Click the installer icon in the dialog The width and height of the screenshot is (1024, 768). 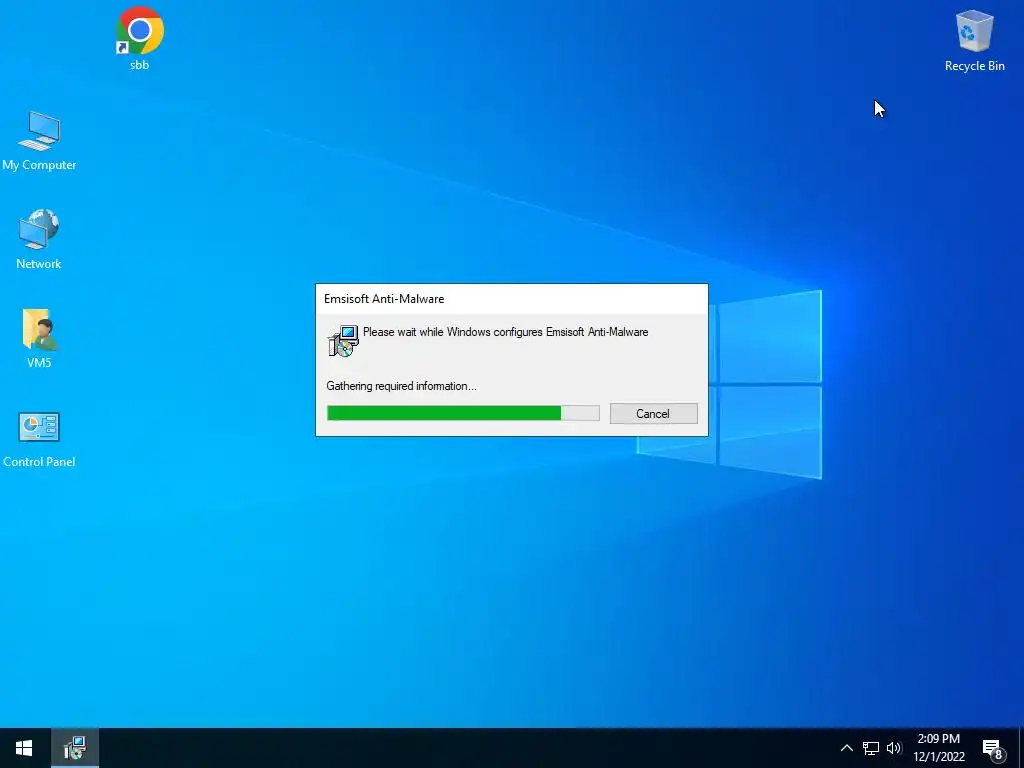(343, 341)
